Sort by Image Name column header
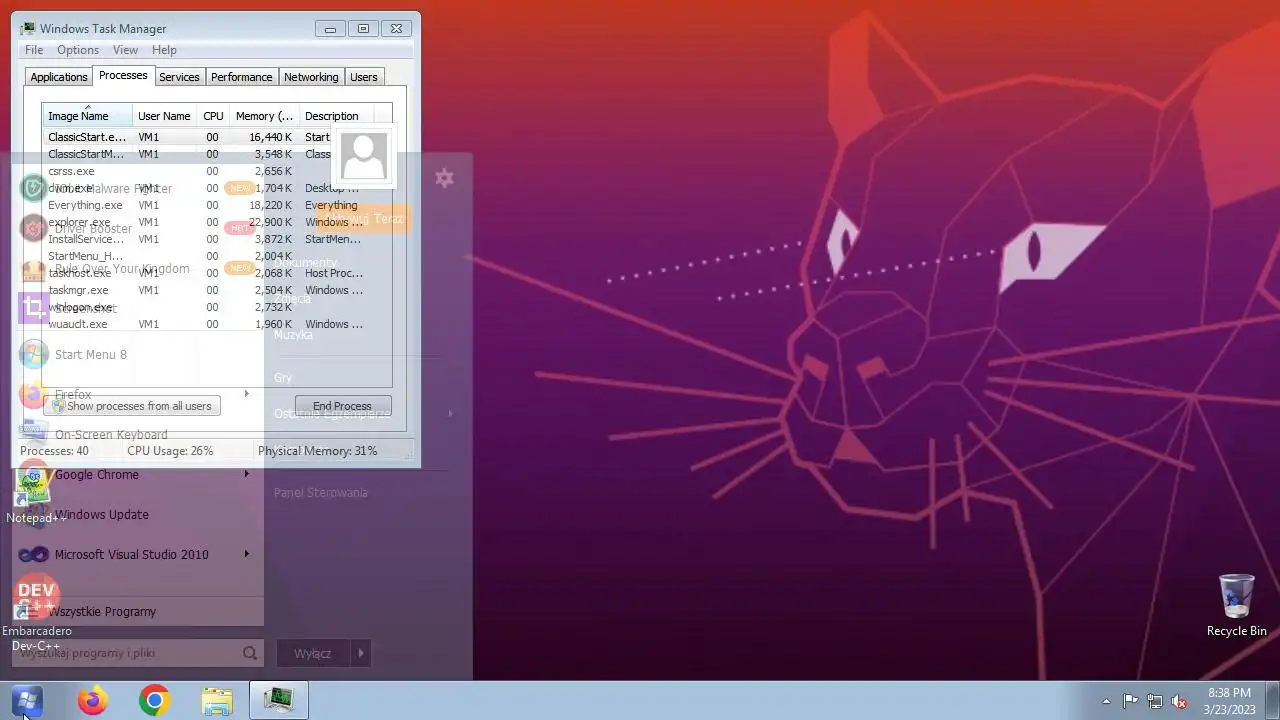Image resolution: width=1280 pixels, height=720 pixels. 87,116
